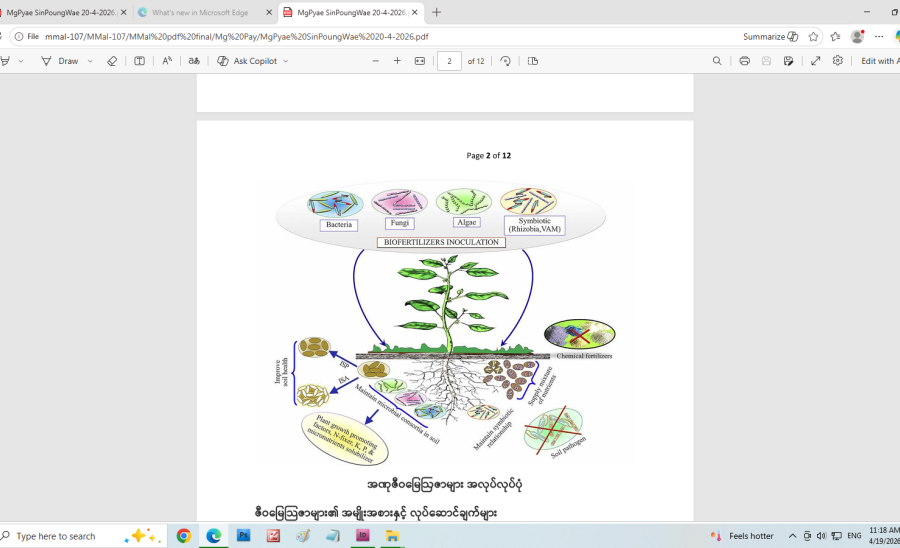Open the Save as icon with pencil

coord(789,61)
